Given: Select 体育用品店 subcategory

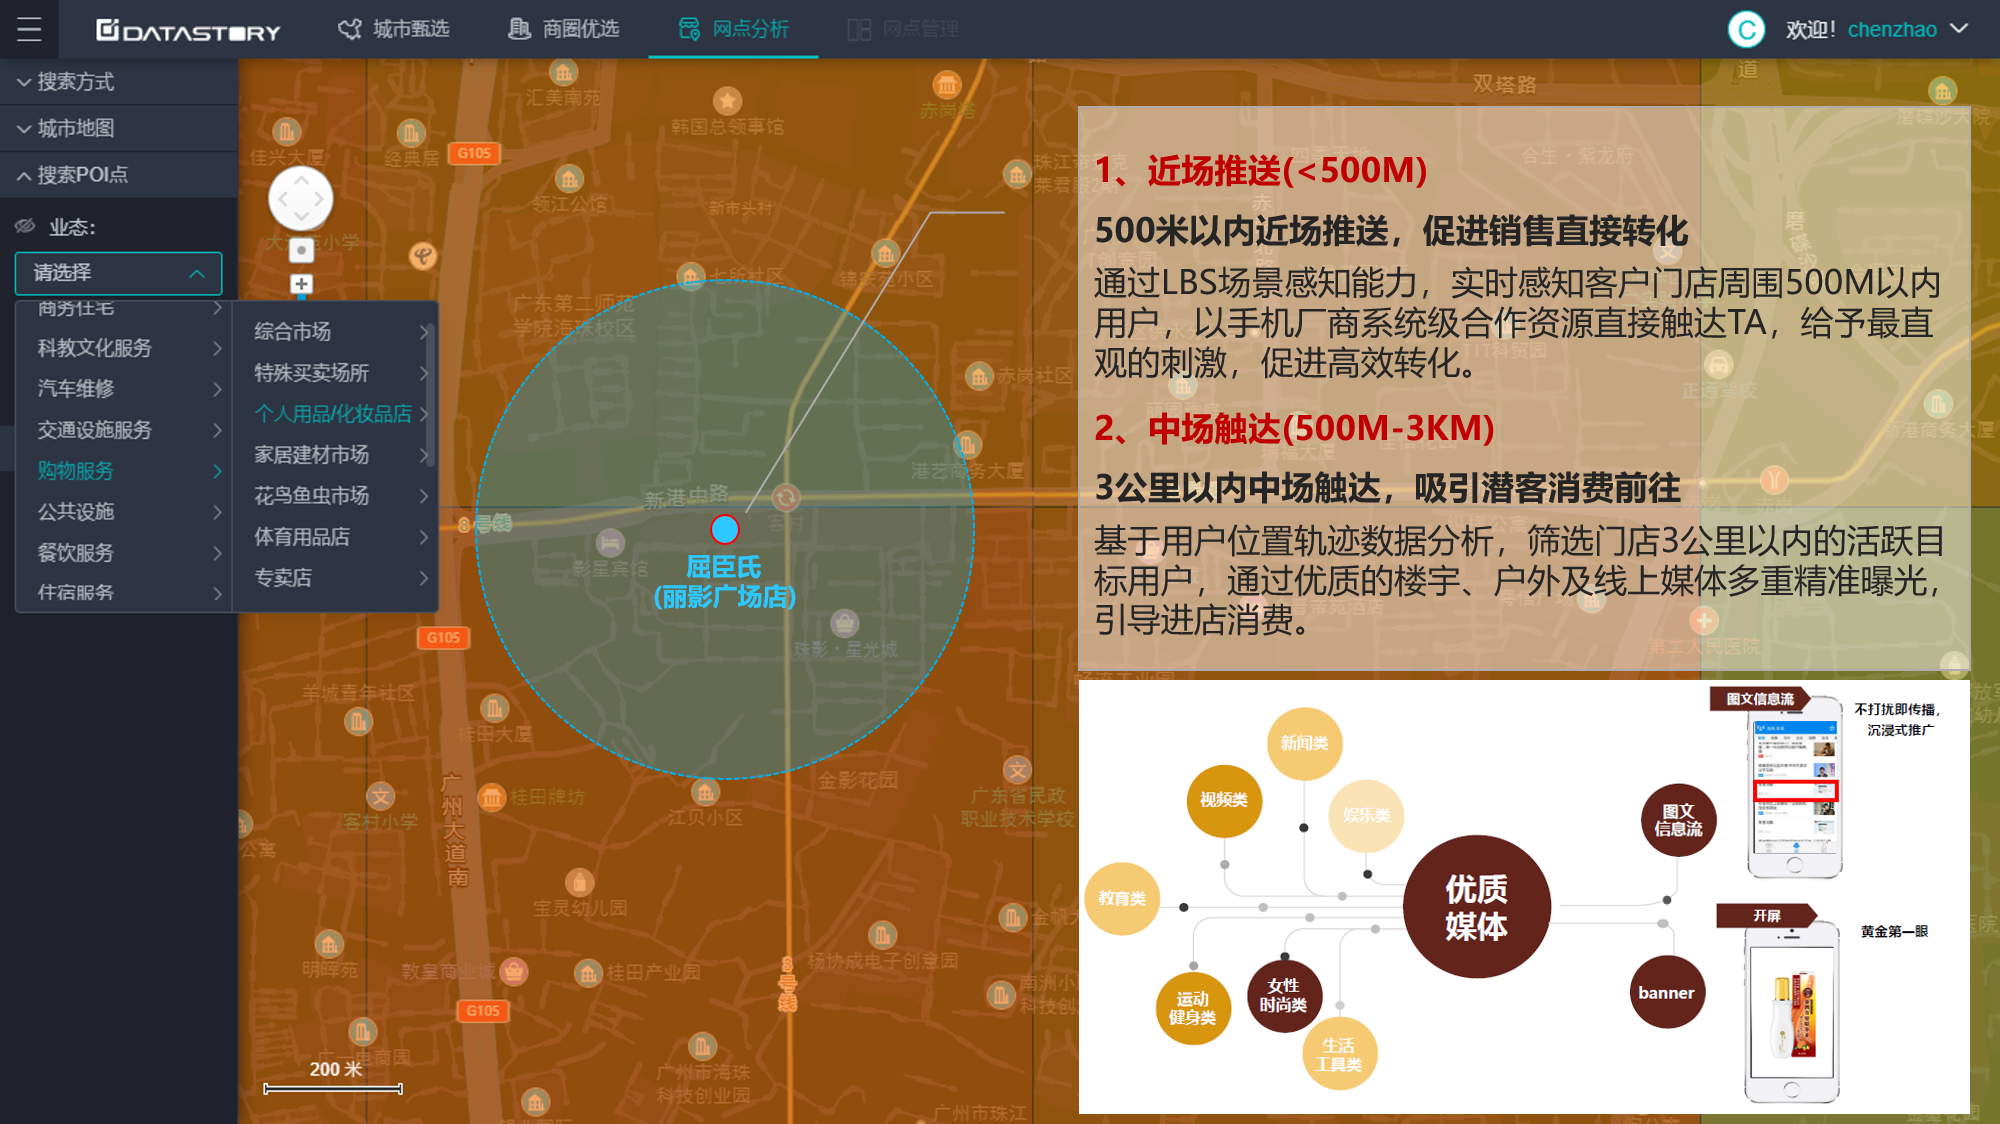Looking at the screenshot, I should pos(335,537).
